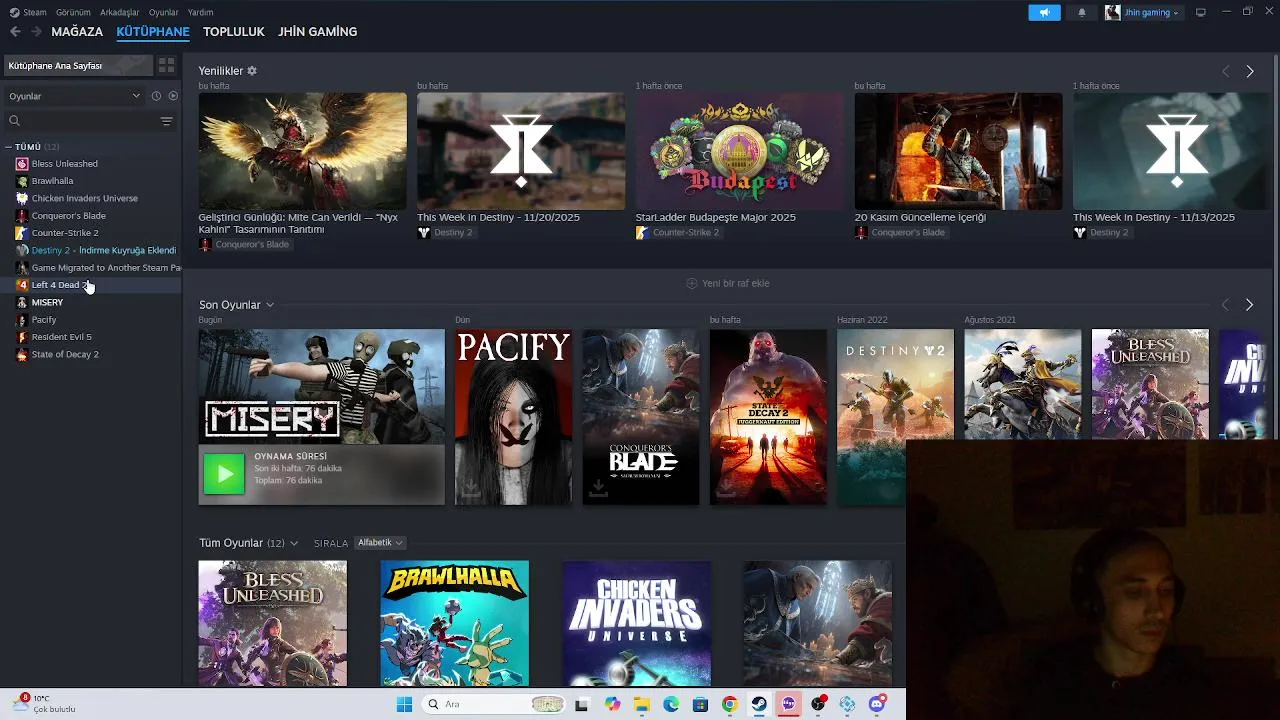
Task: Click Conqueror's Blade link under Nyx Kahini news
Action: [252, 245]
